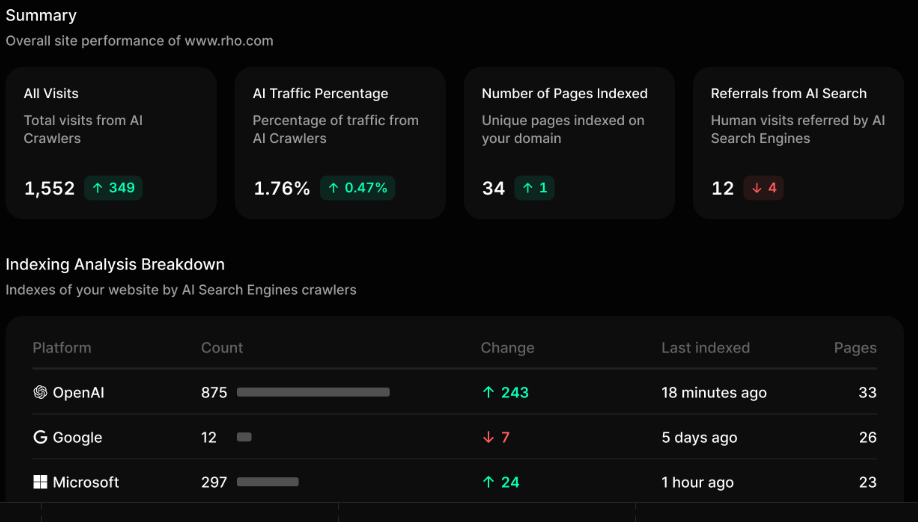This screenshot has width=918, height=522.
Task: Click the 12 referrals value
Action: 722,188
